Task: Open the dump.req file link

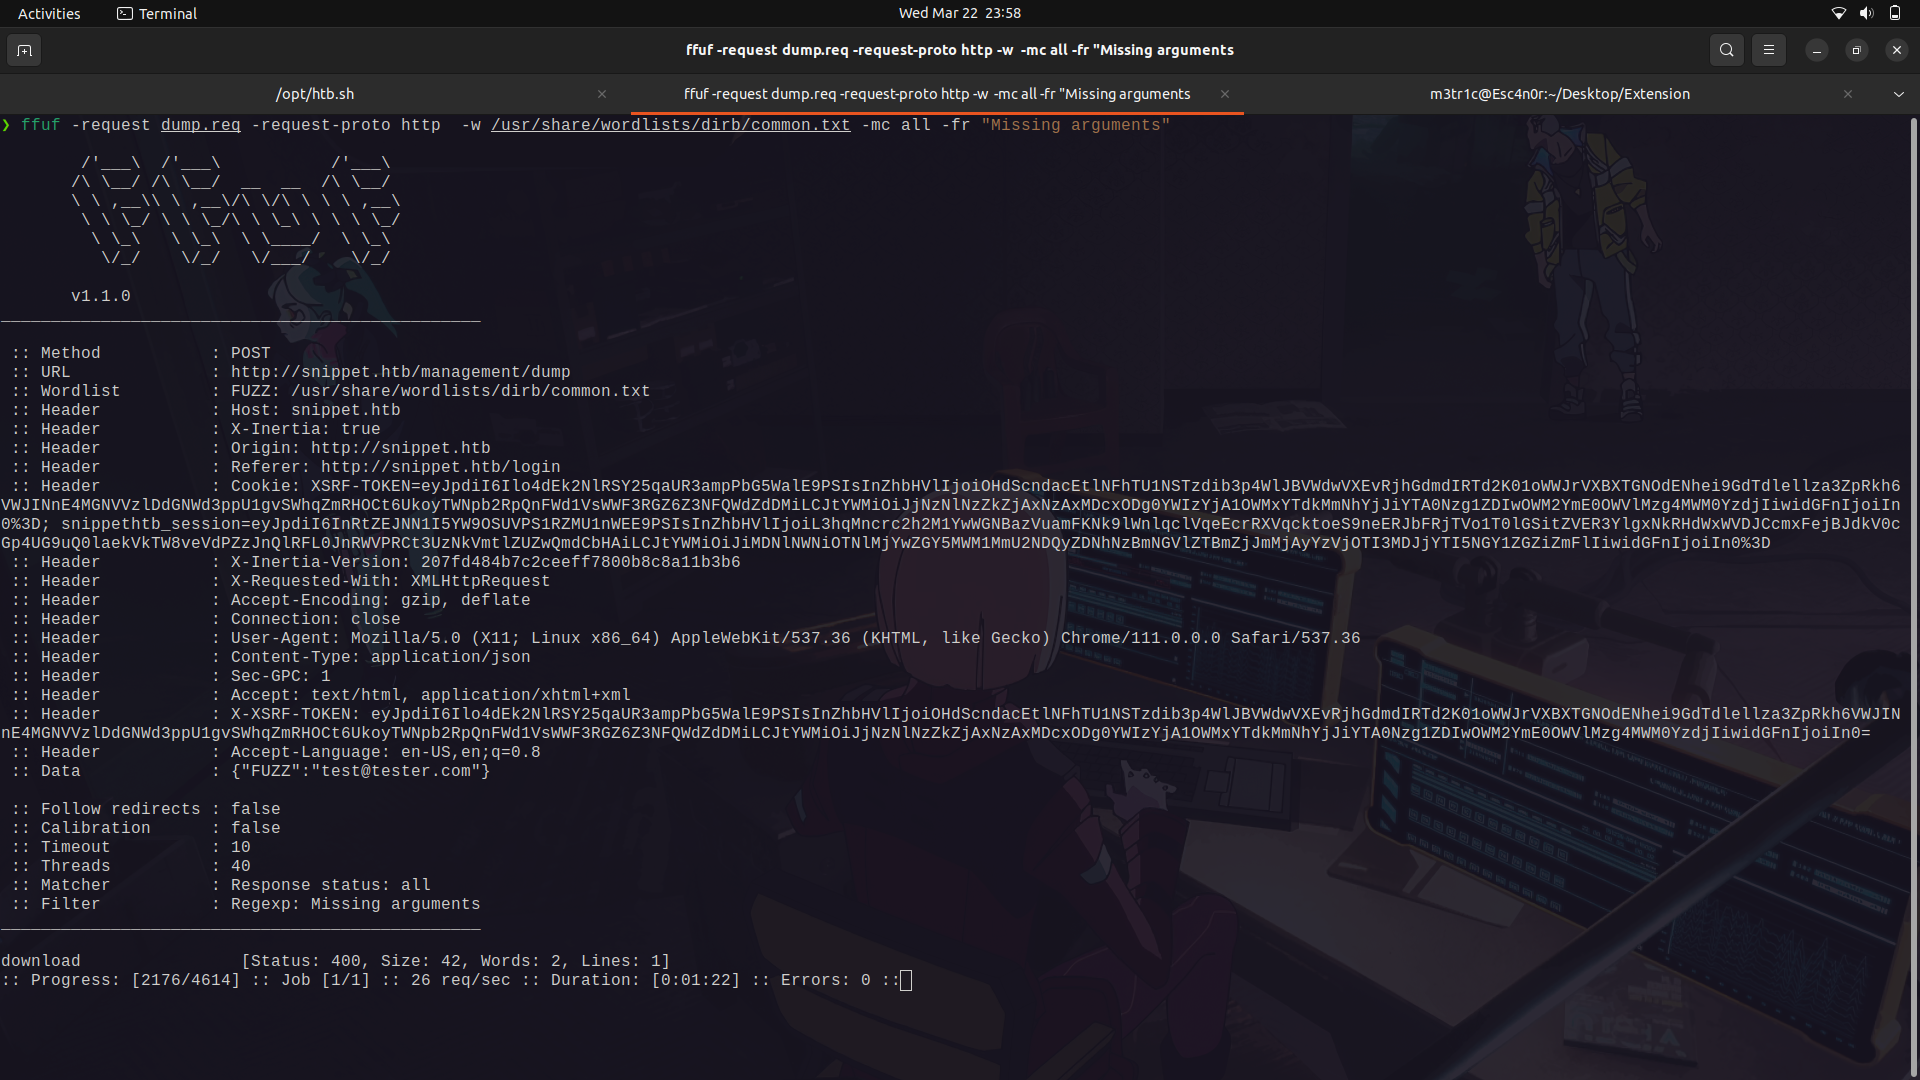Action: 200,125
